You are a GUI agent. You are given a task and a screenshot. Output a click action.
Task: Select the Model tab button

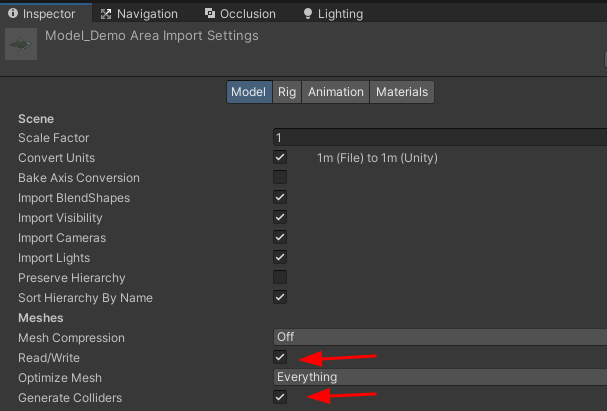(248, 92)
